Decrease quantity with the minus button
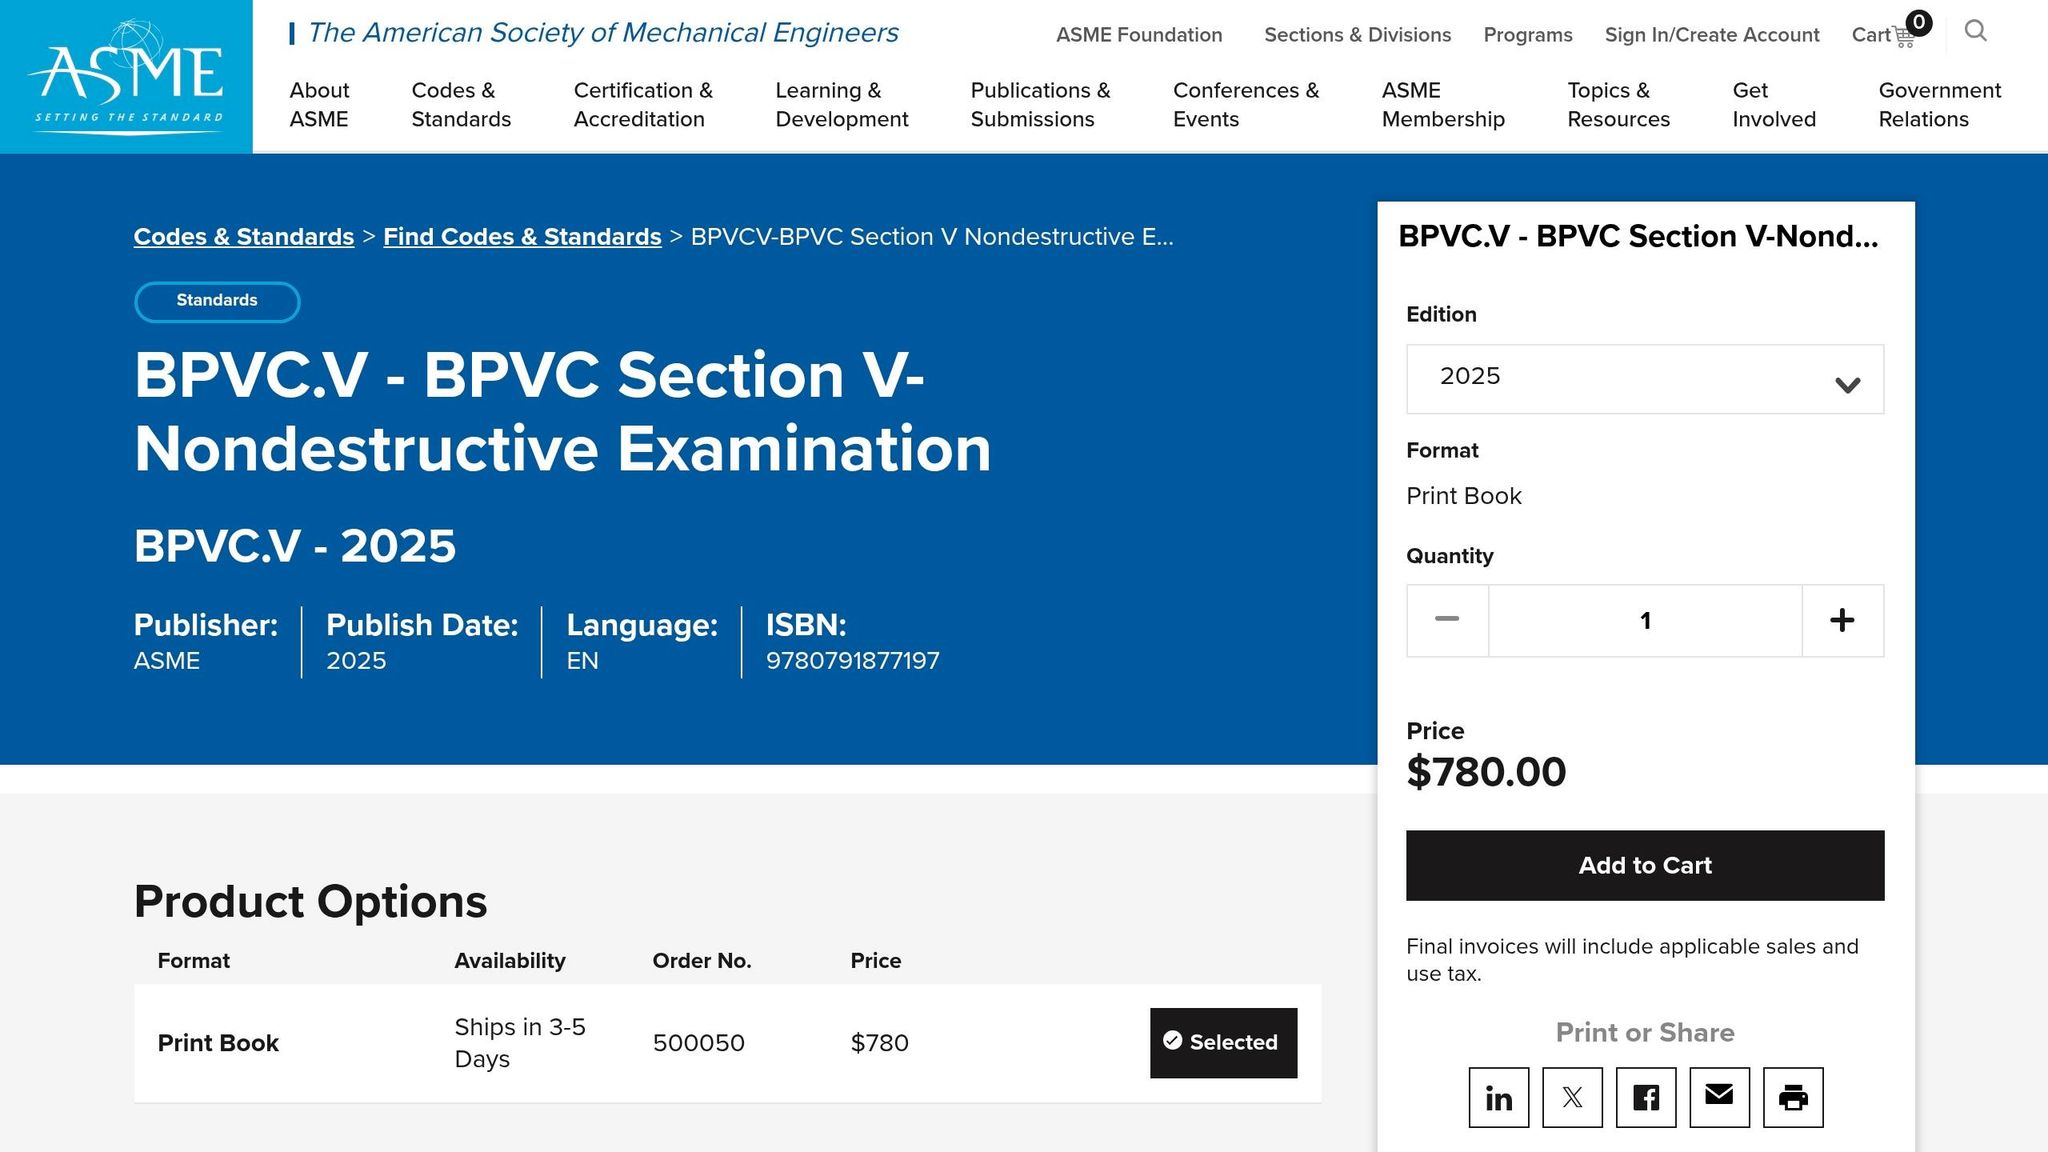The height and width of the screenshot is (1152, 2048). 1447,621
